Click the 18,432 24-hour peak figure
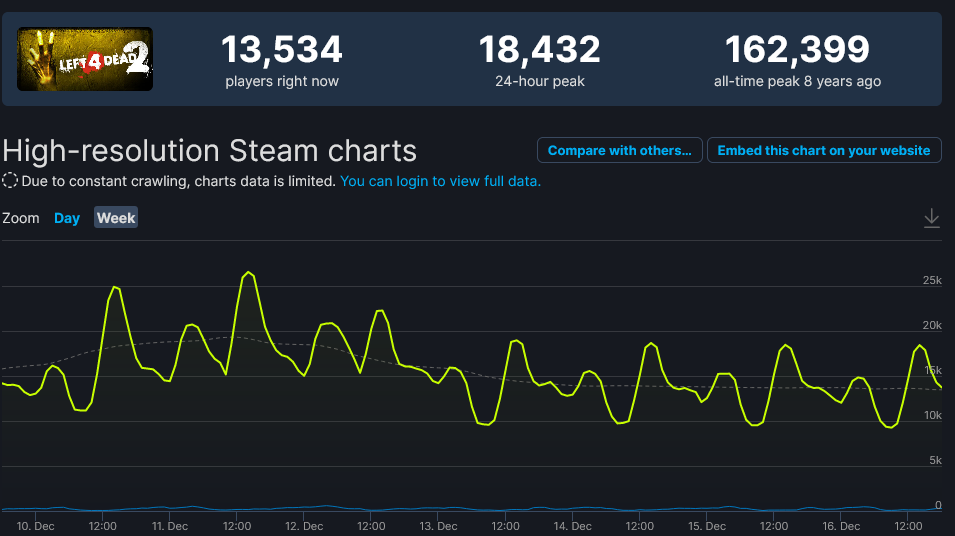955x536 pixels. 540,49
